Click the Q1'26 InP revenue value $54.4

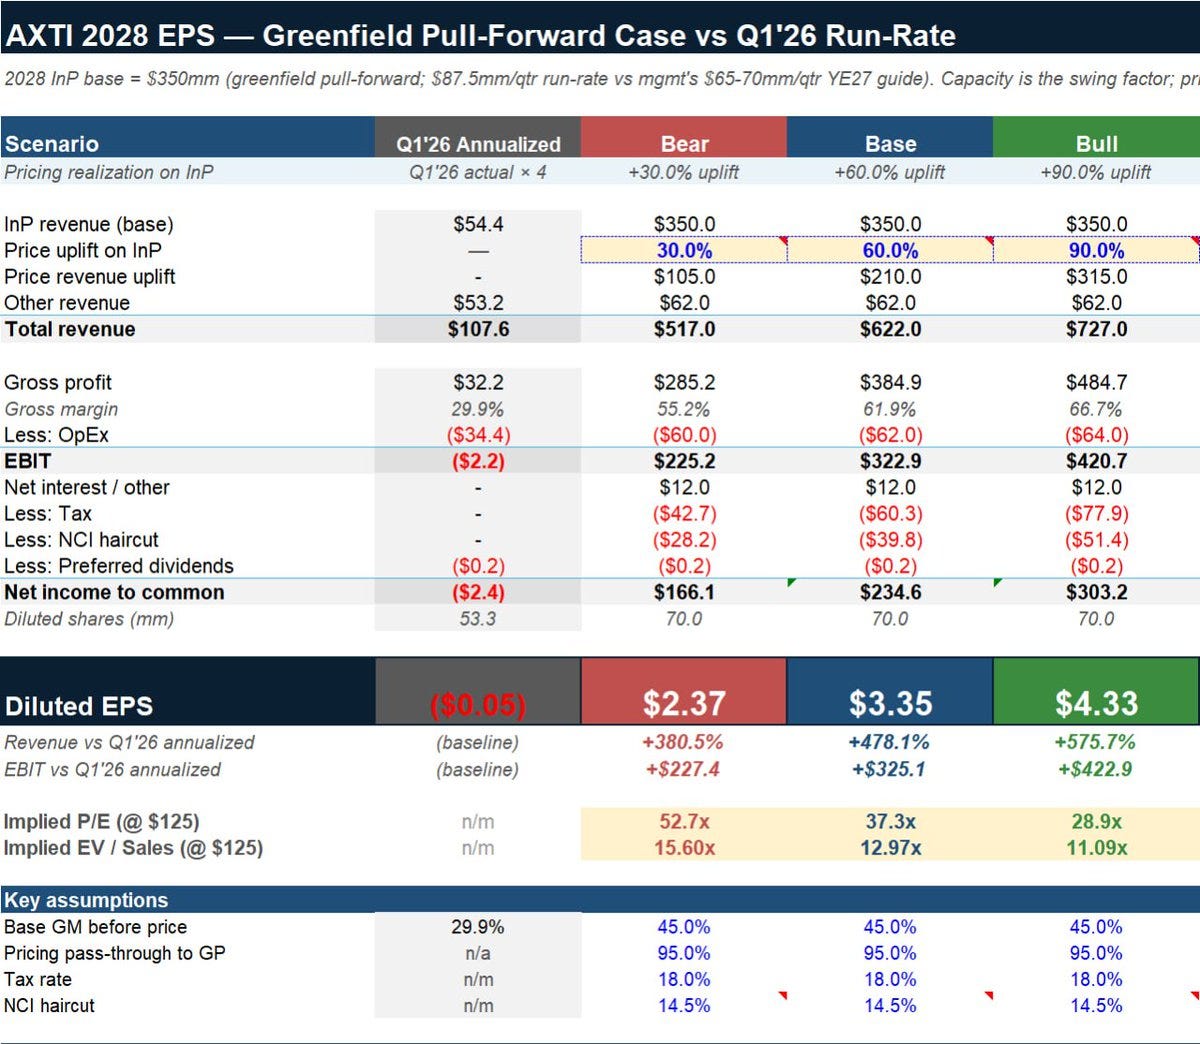478,224
